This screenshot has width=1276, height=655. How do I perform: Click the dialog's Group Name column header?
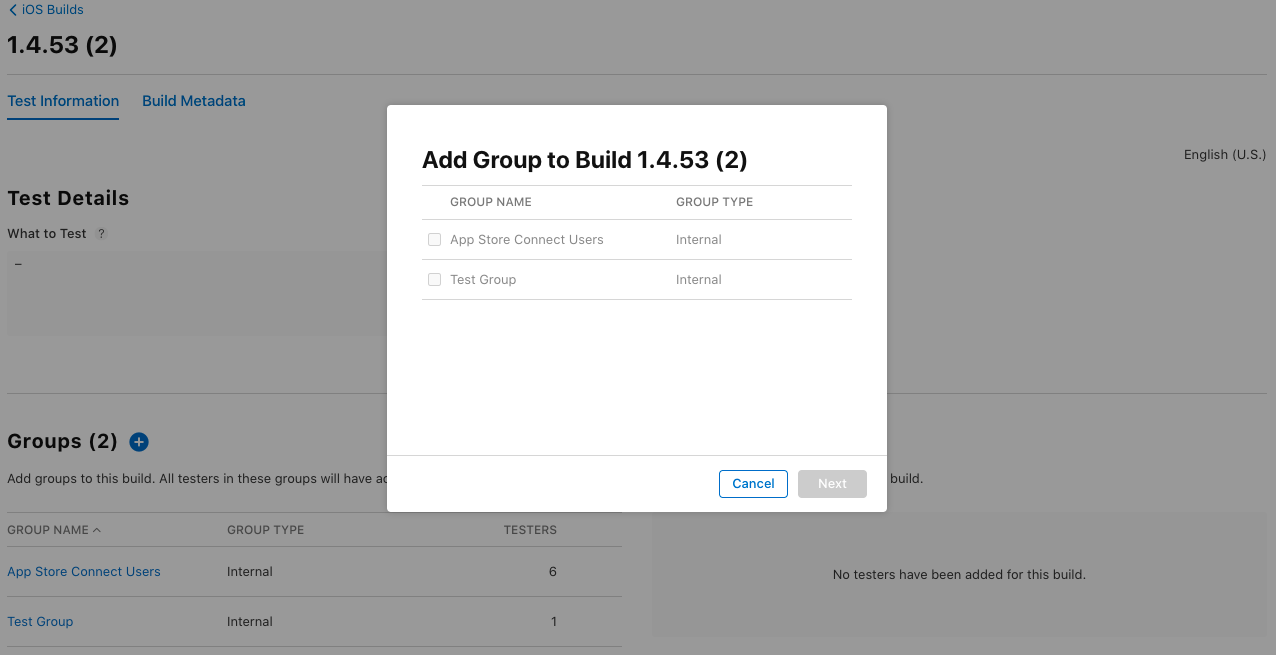click(491, 202)
